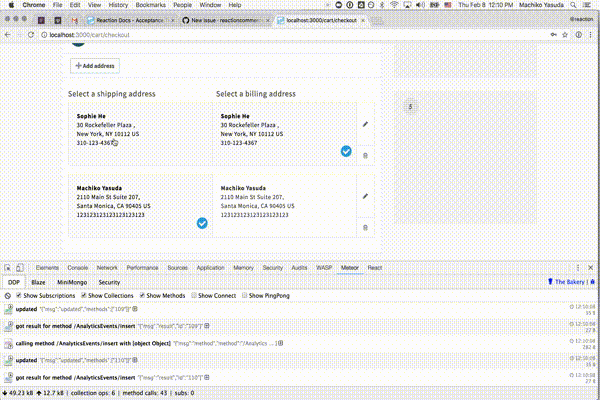Switch to DevTools Console tab
Screen dimensions: 600x400
pyautogui.click(x=78, y=268)
